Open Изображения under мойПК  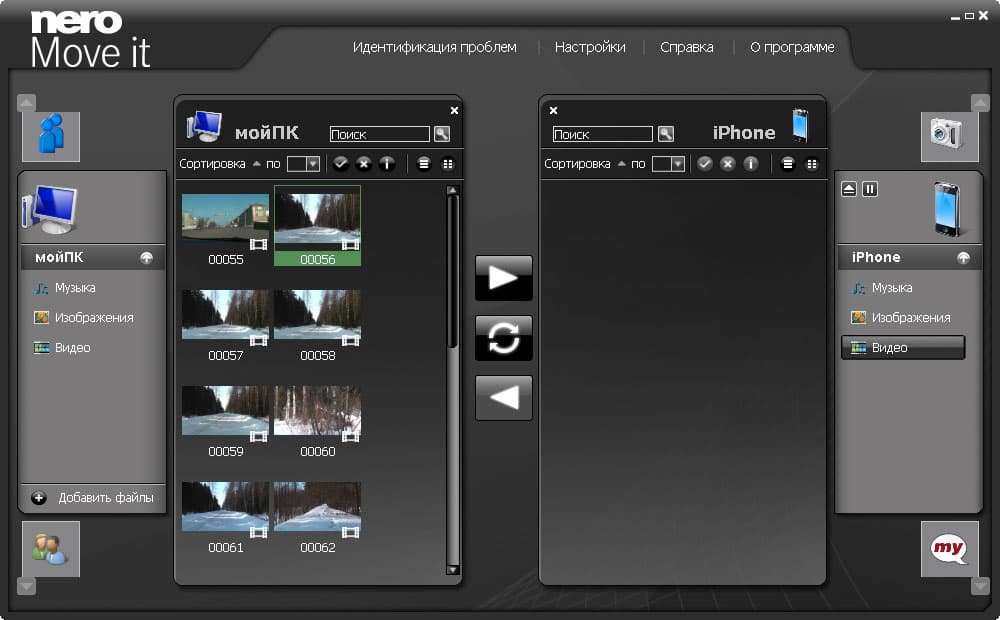pyautogui.click(x=84, y=318)
